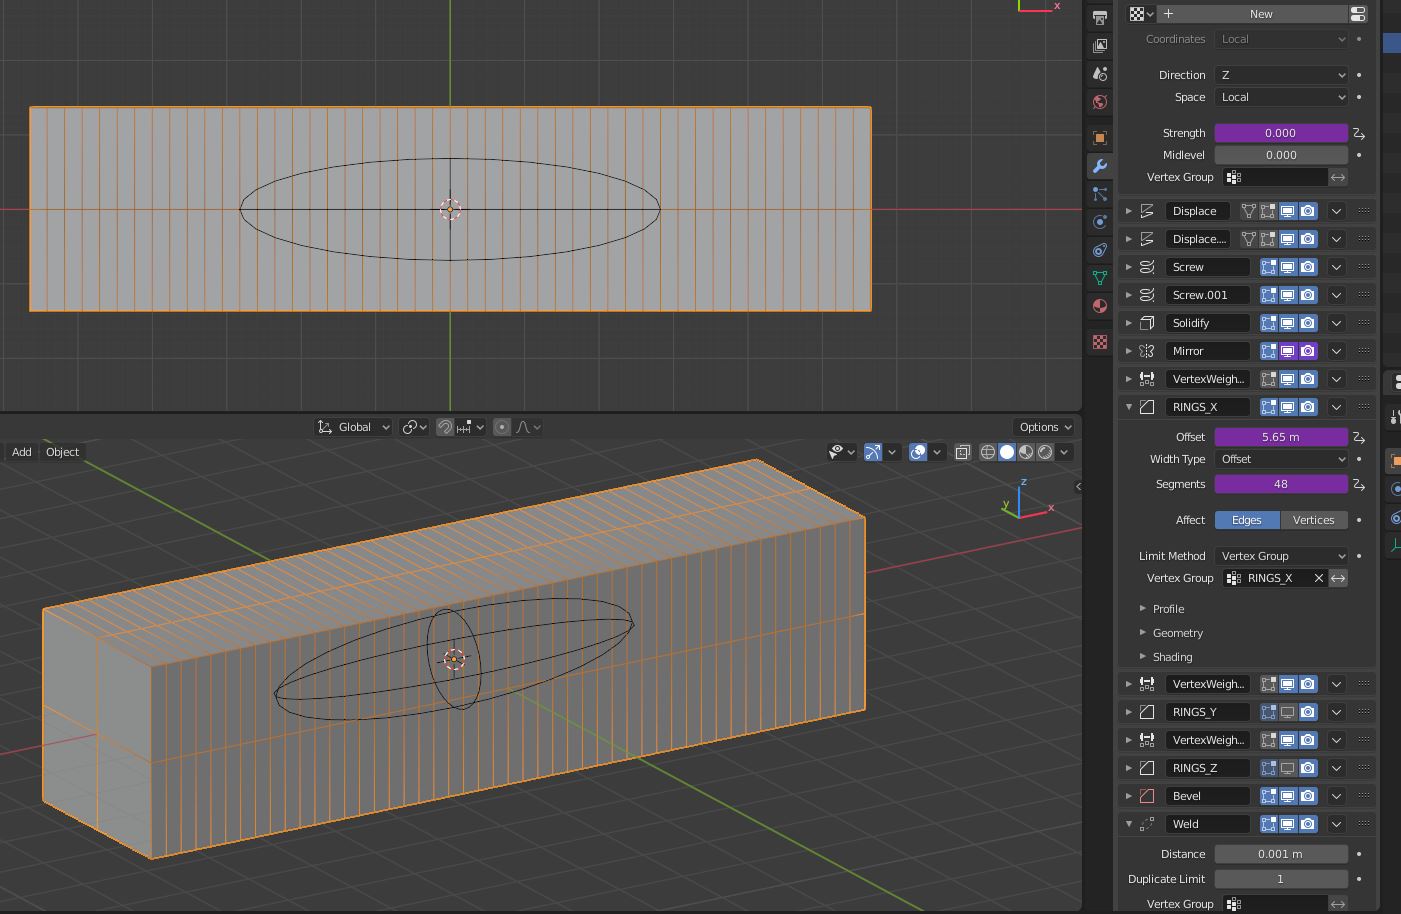Toggle Bevel modifier render camera icon
Image resolution: width=1401 pixels, height=914 pixels.
(1308, 796)
